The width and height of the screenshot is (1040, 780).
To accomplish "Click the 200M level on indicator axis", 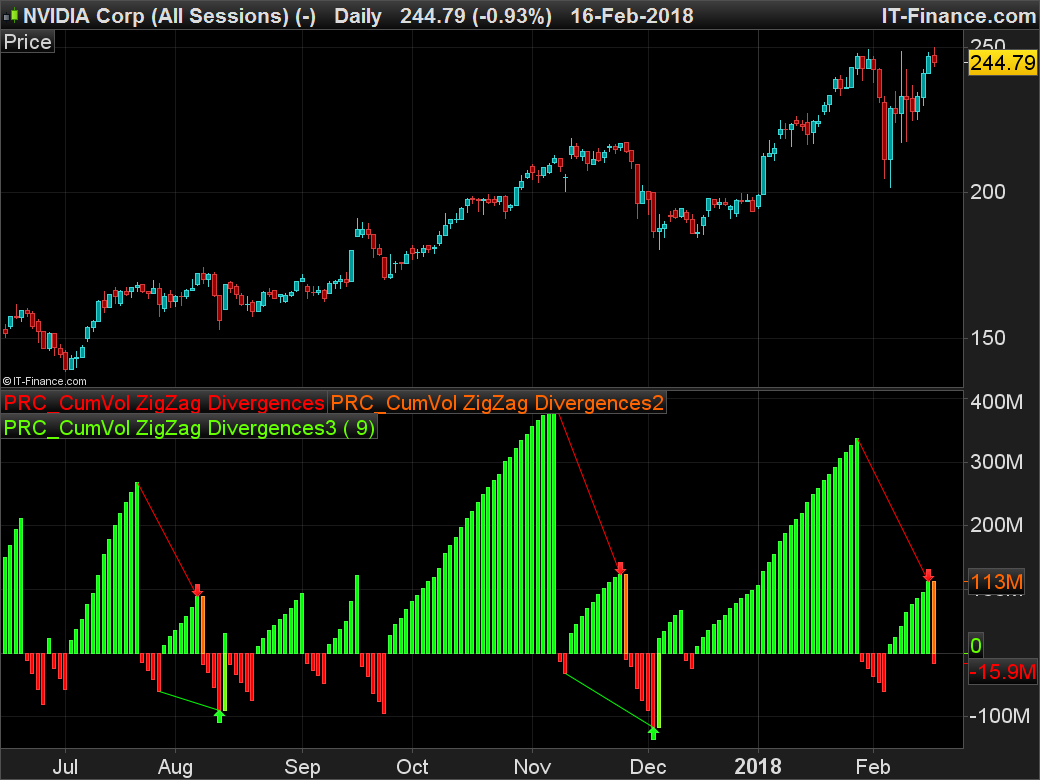I will coord(996,525).
